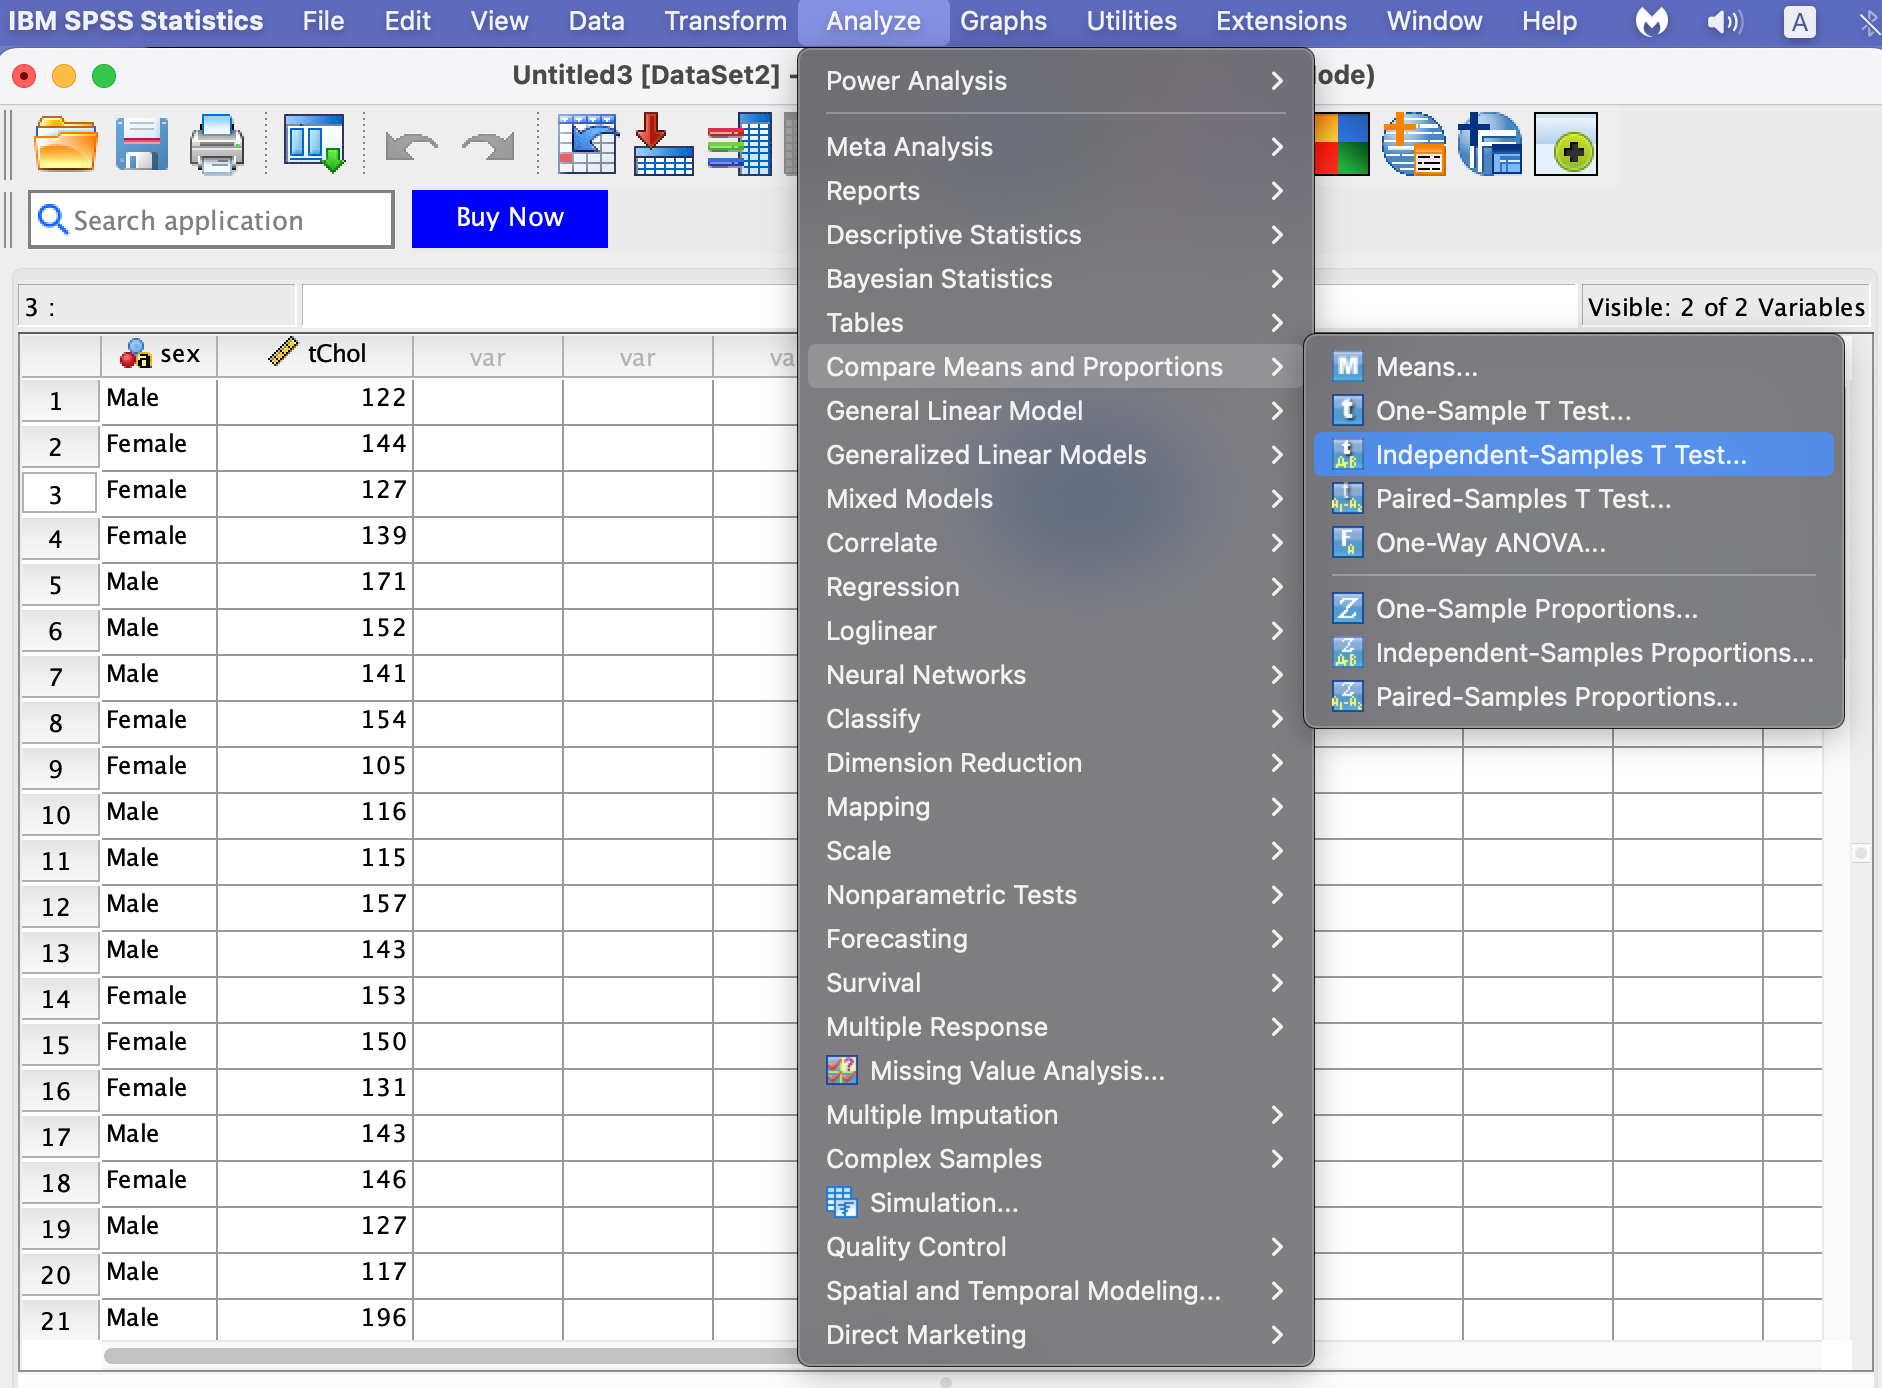Open the Transform menu
Image resolution: width=1882 pixels, height=1388 pixels.
pyautogui.click(x=725, y=22)
